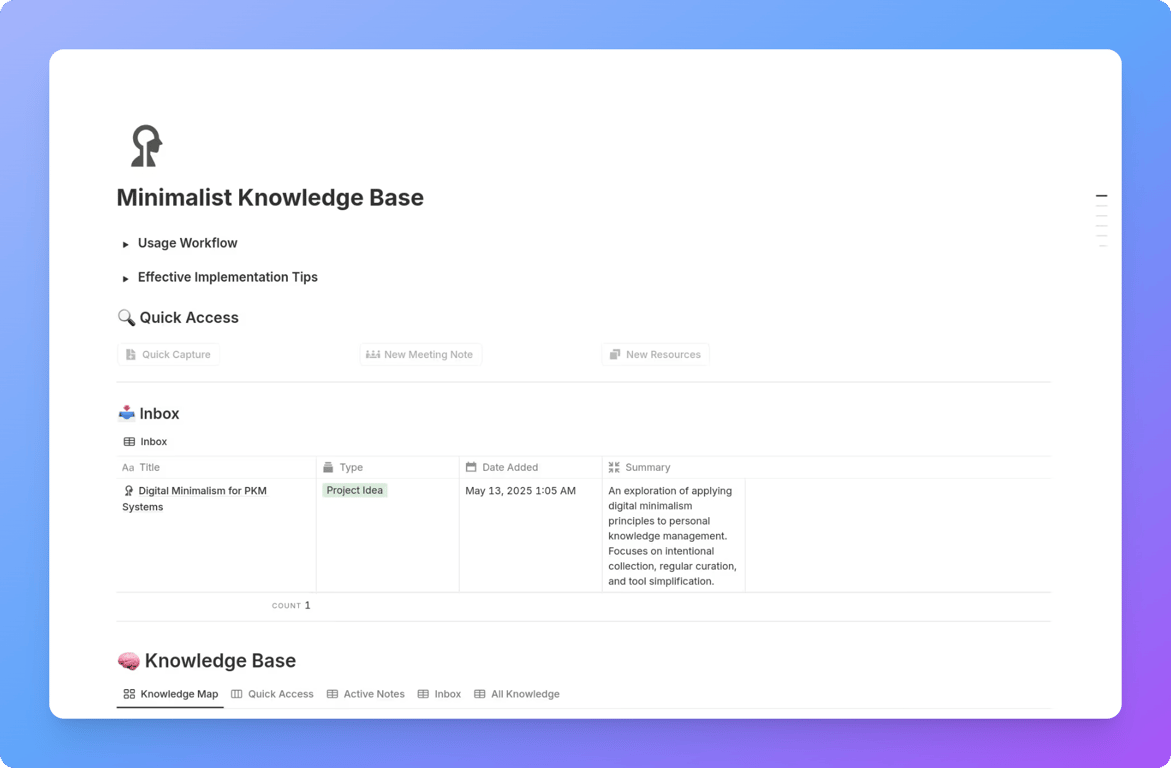Click the Quick Access heading text

pyautogui.click(x=189, y=318)
